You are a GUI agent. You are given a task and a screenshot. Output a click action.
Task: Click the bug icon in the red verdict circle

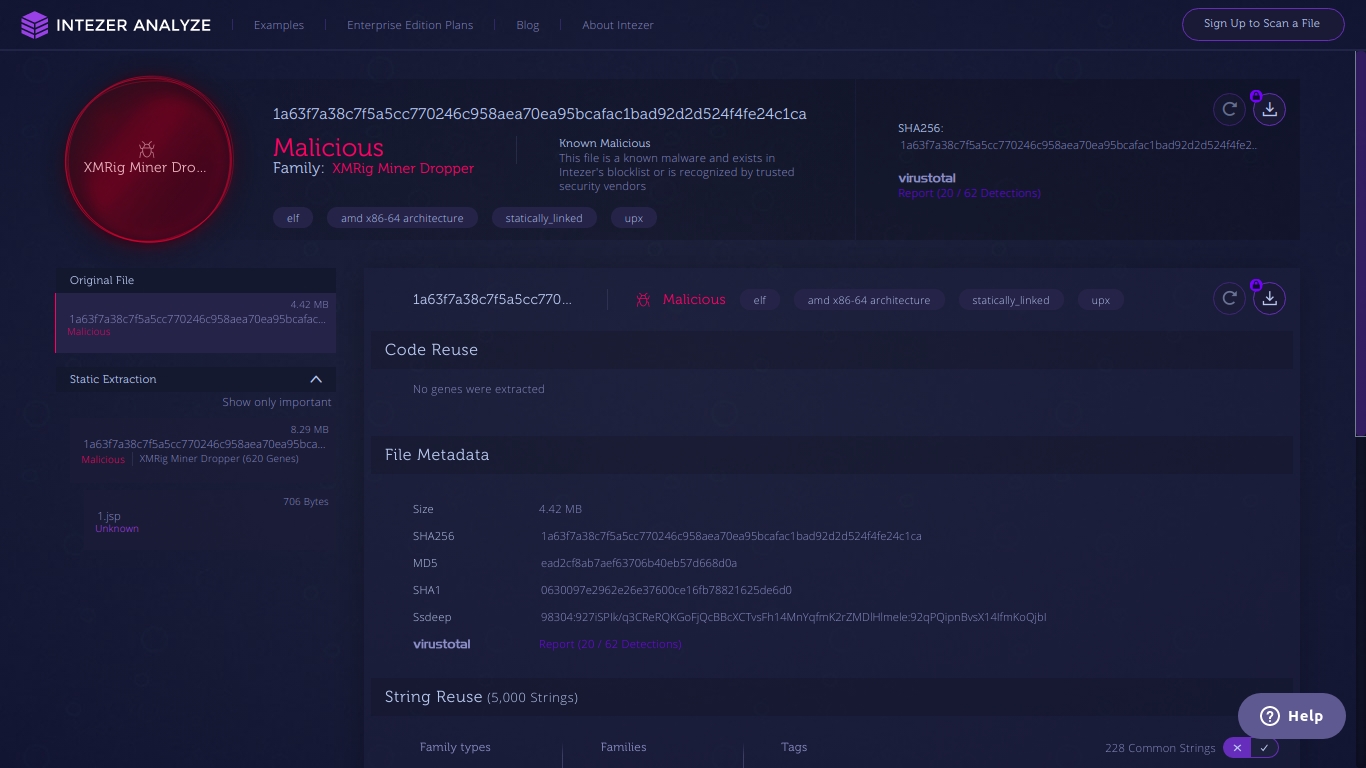[147, 148]
